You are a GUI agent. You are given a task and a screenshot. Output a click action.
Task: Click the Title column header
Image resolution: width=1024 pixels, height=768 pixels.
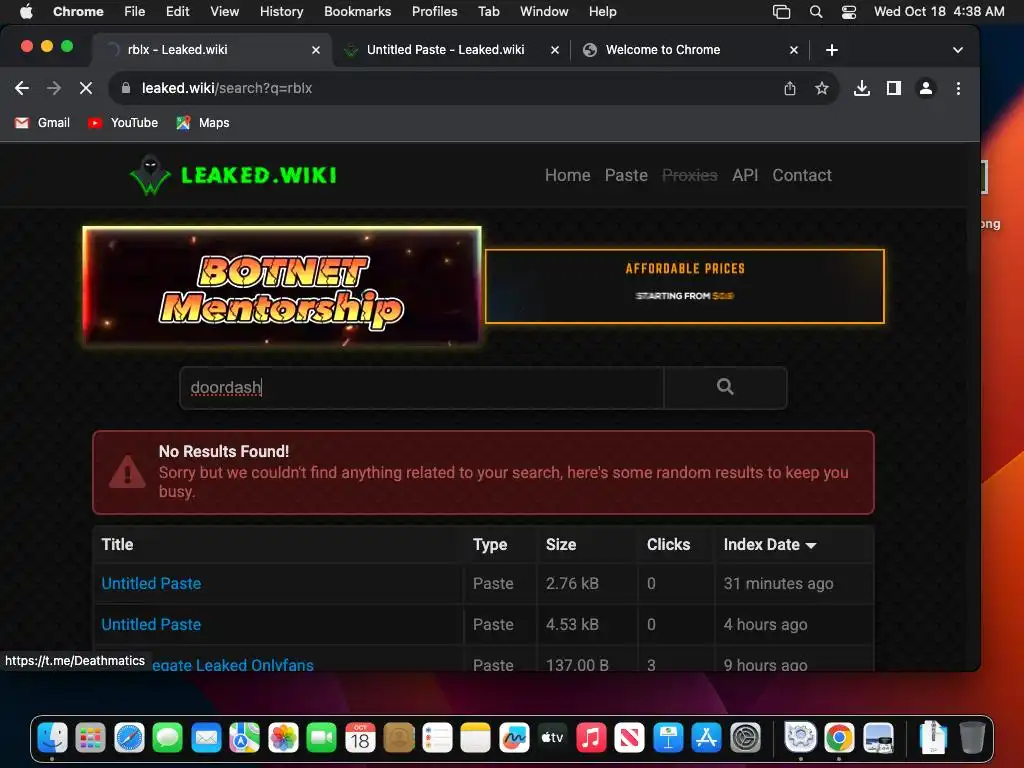pyautogui.click(x=118, y=545)
